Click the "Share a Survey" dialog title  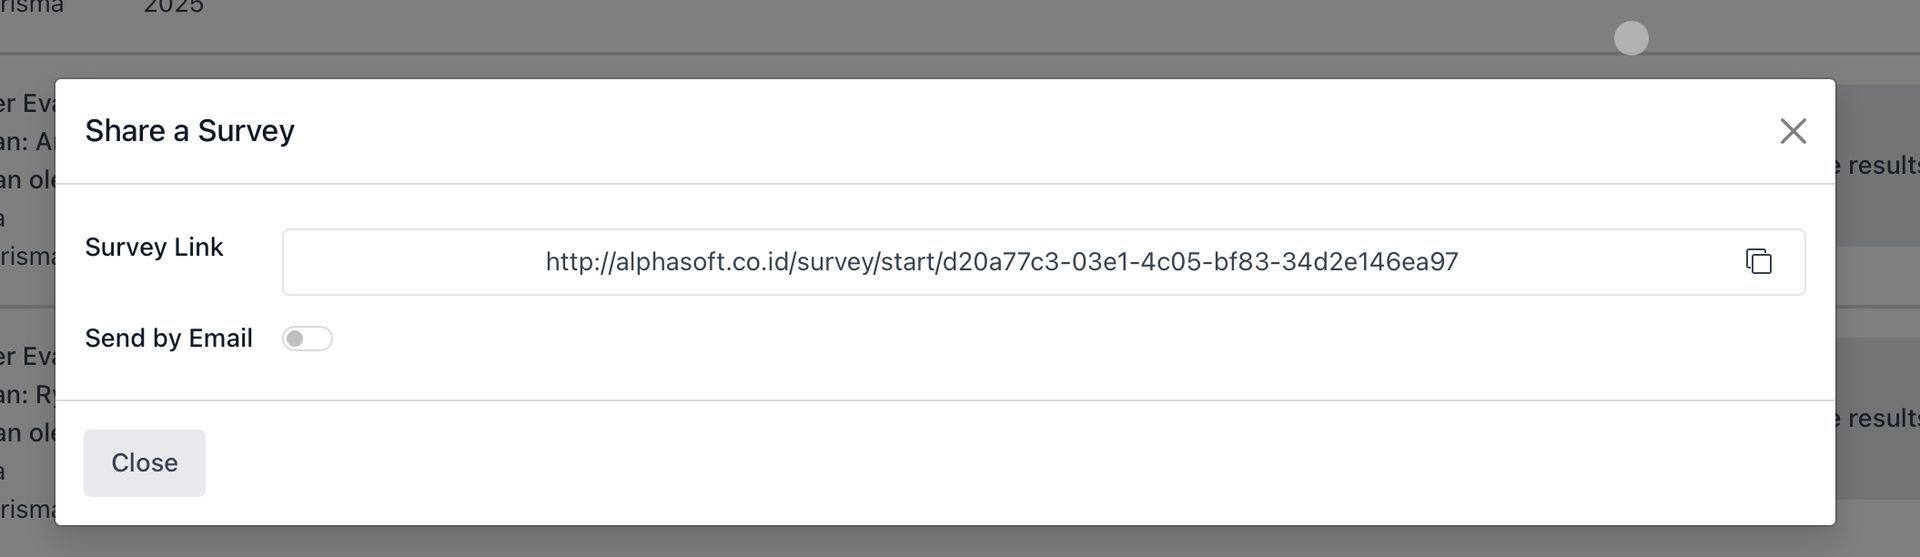190,131
